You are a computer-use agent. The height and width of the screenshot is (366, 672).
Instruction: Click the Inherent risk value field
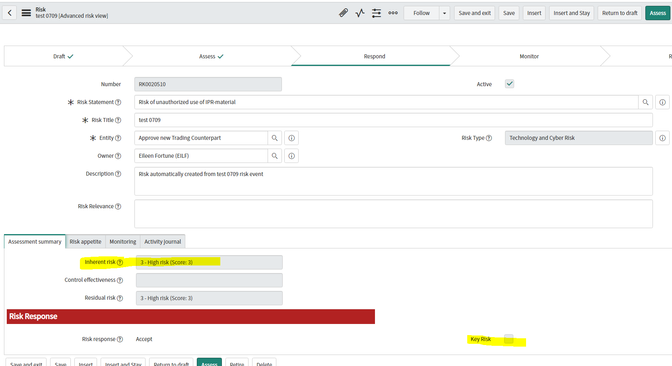click(209, 262)
